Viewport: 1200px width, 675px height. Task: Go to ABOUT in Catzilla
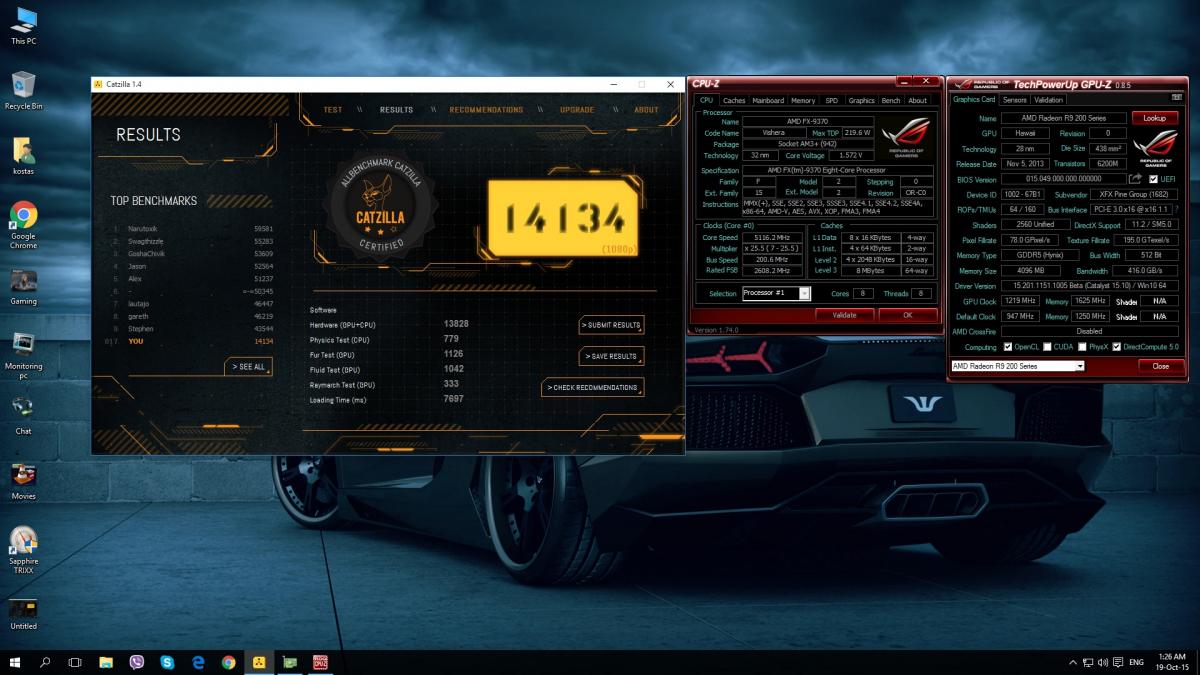tap(647, 110)
